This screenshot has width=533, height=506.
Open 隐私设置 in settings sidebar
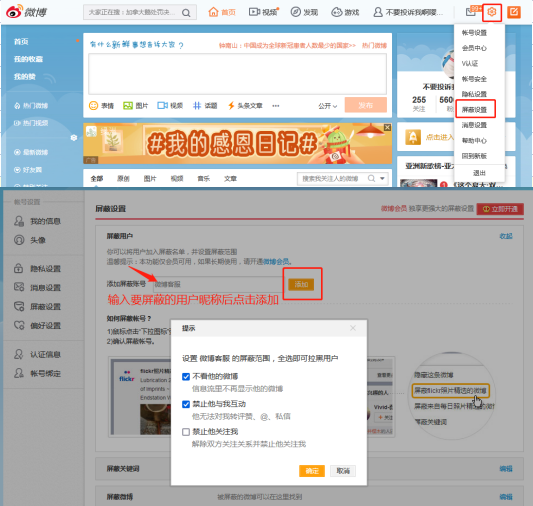pyautogui.click(x=37, y=268)
